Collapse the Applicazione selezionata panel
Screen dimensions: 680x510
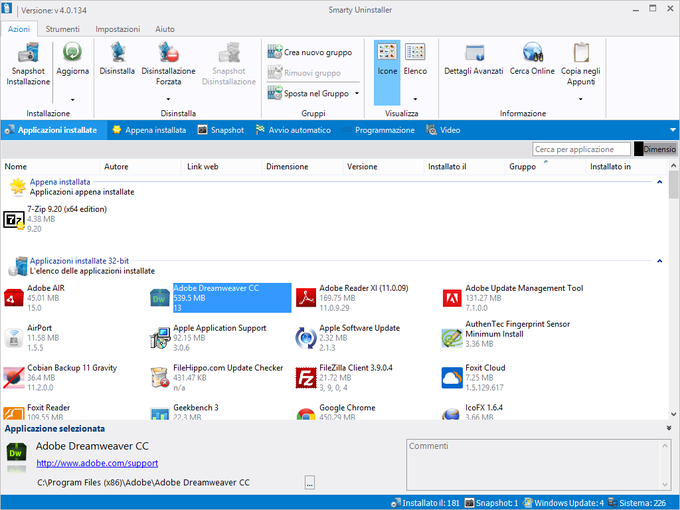pos(669,428)
